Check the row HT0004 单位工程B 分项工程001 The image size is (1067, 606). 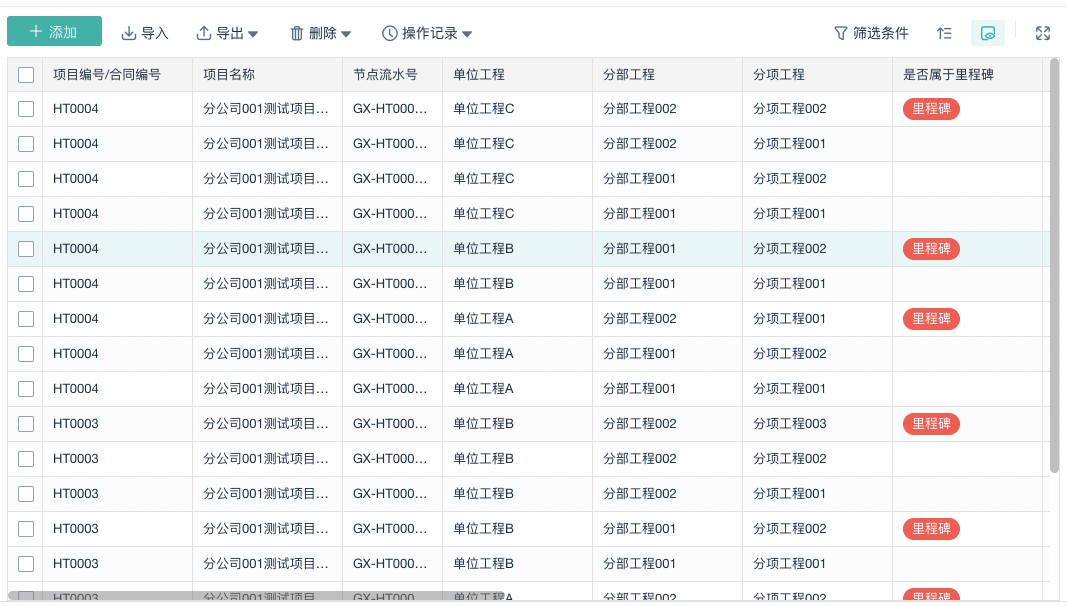26,284
